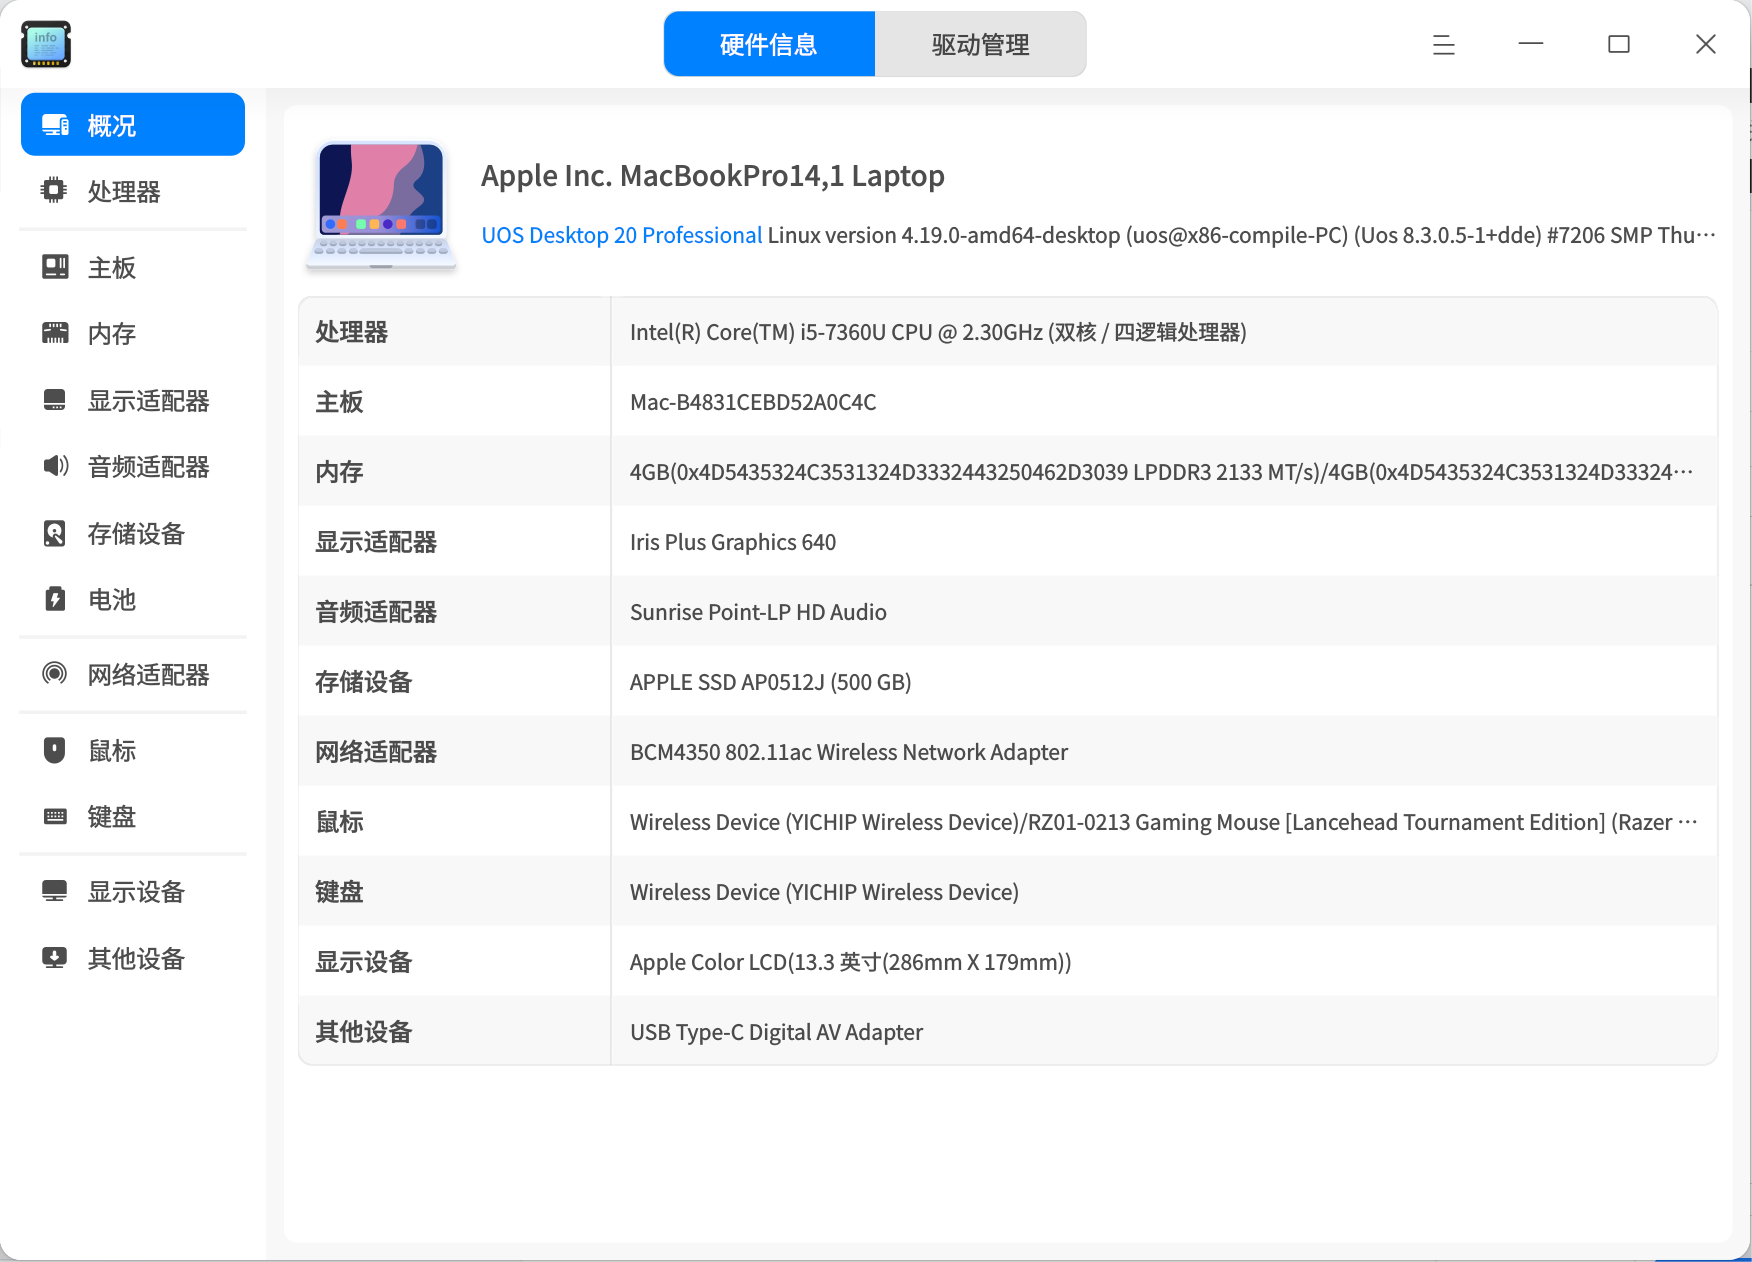Open the 网络适配器 network icon

pos(55,674)
